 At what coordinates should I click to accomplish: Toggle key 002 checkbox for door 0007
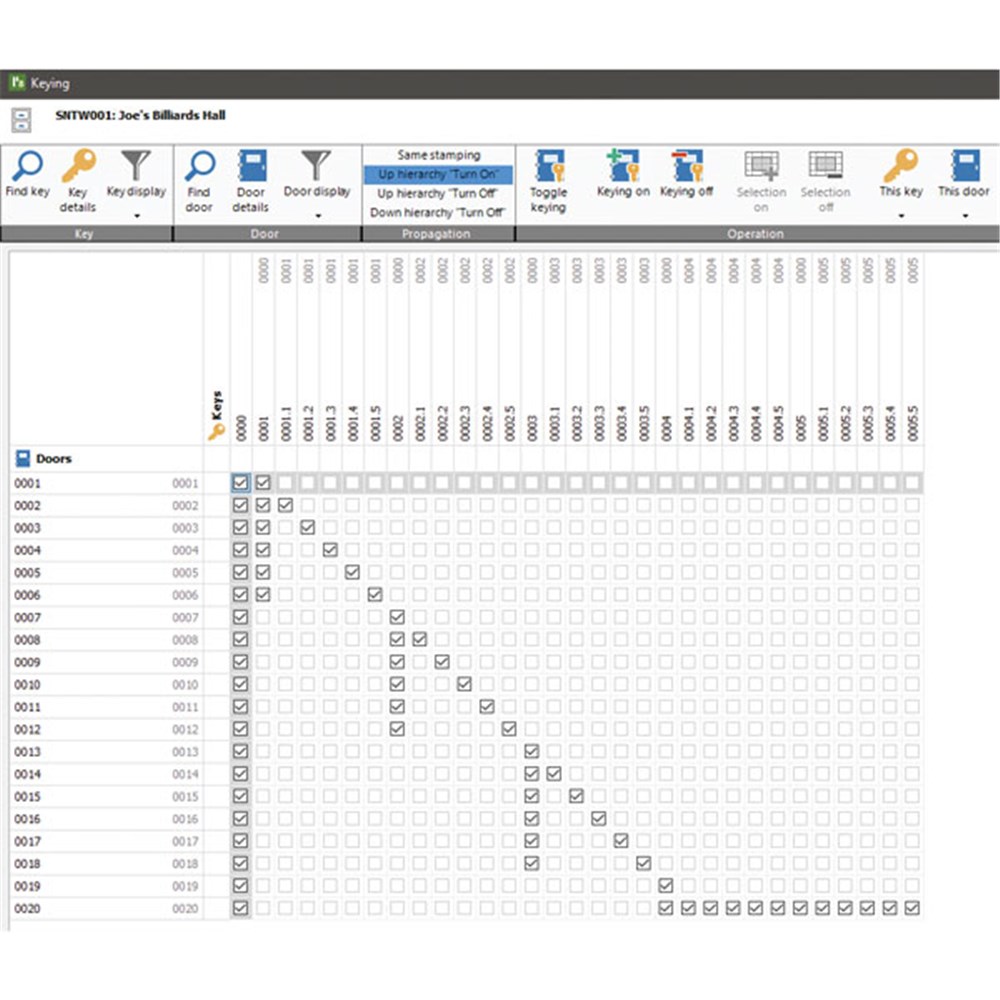coord(397,618)
